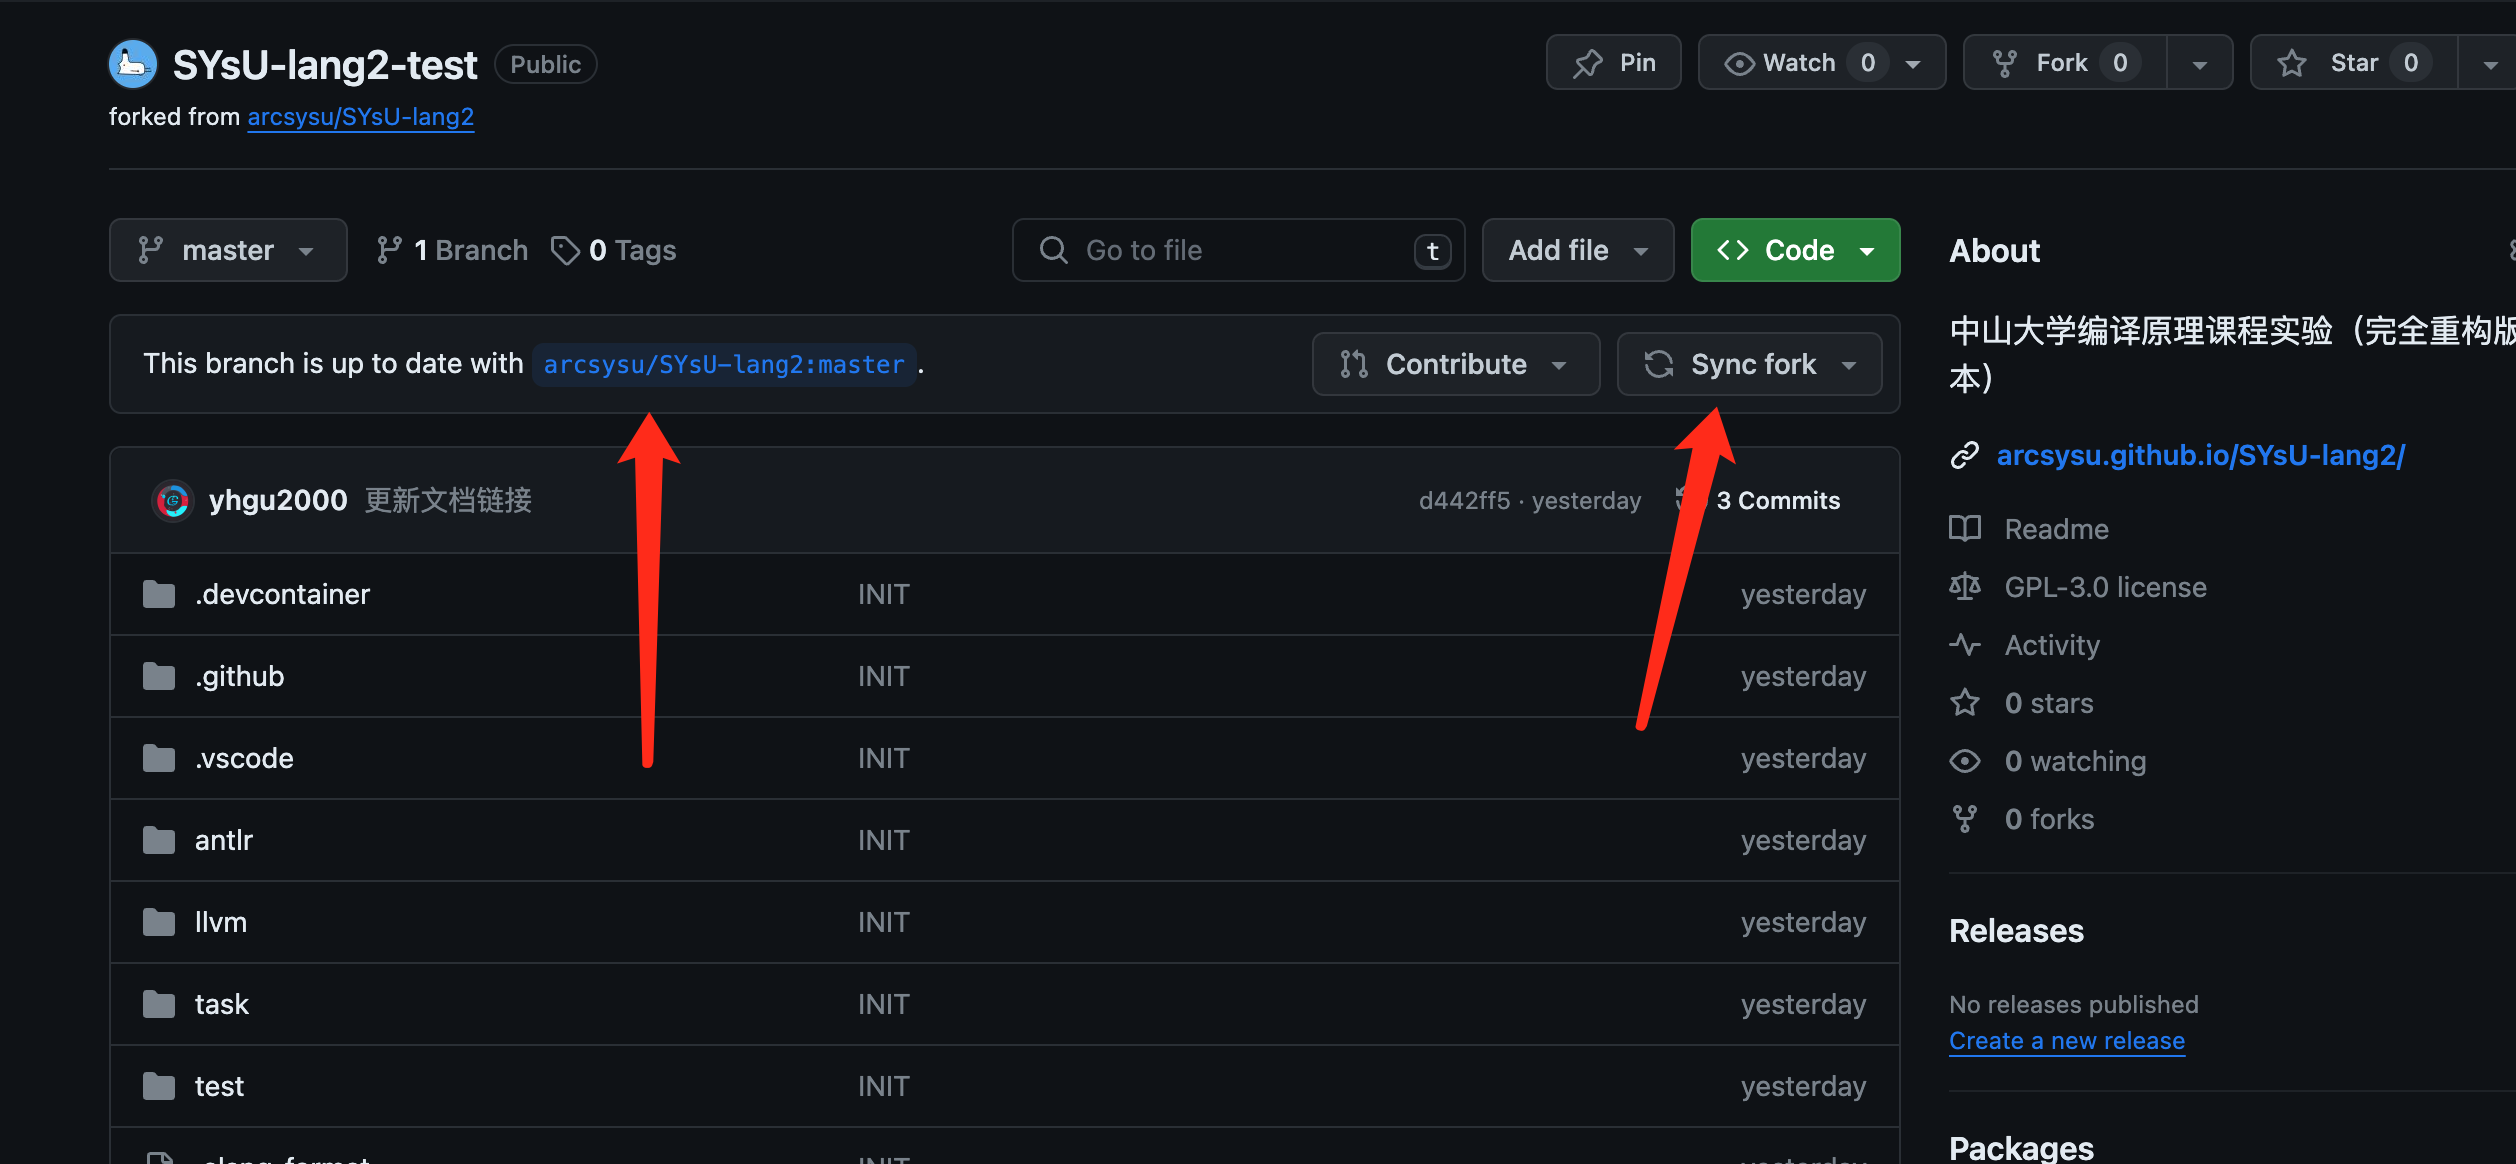Open the .devcontainer folder
This screenshot has height=1164, width=2516.
(282, 594)
